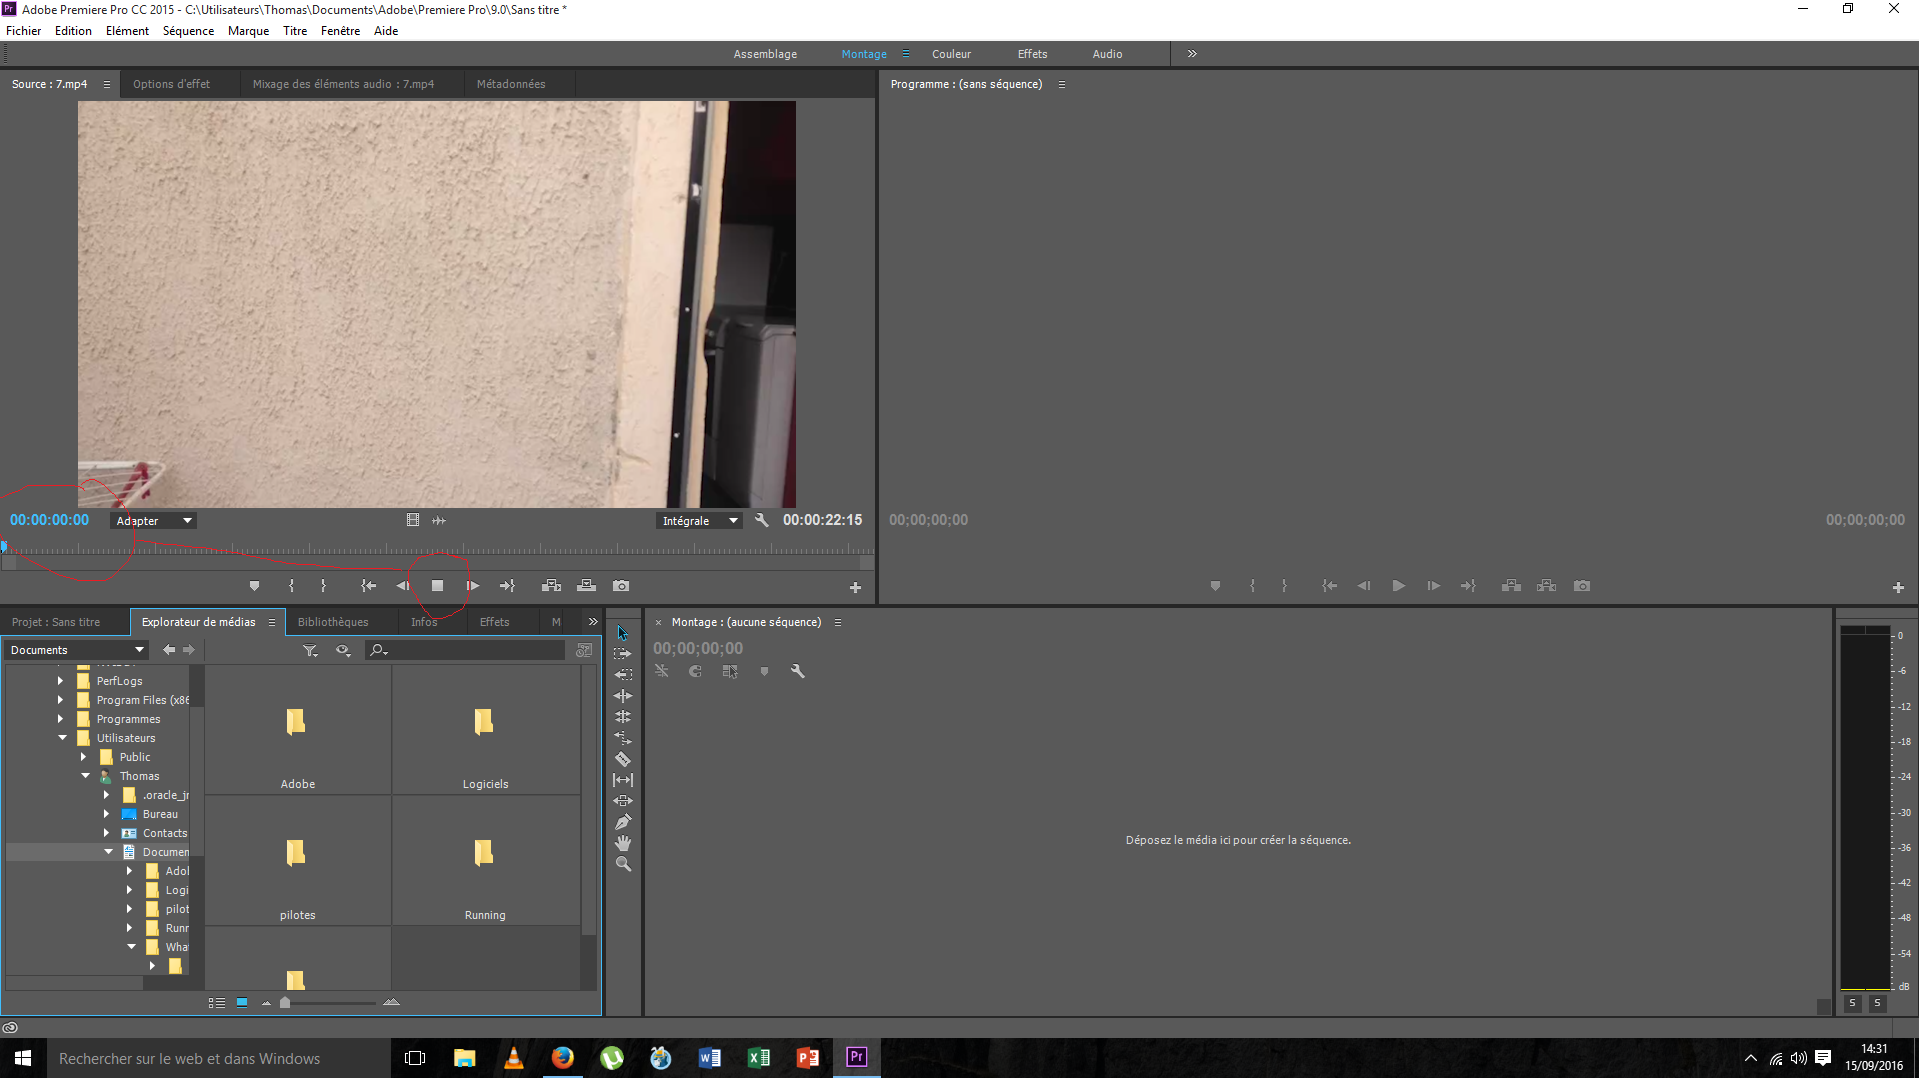Image resolution: width=1920 pixels, height=1080 pixels.
Task: Select the Razor tool in tools panel
Action: 623,759
